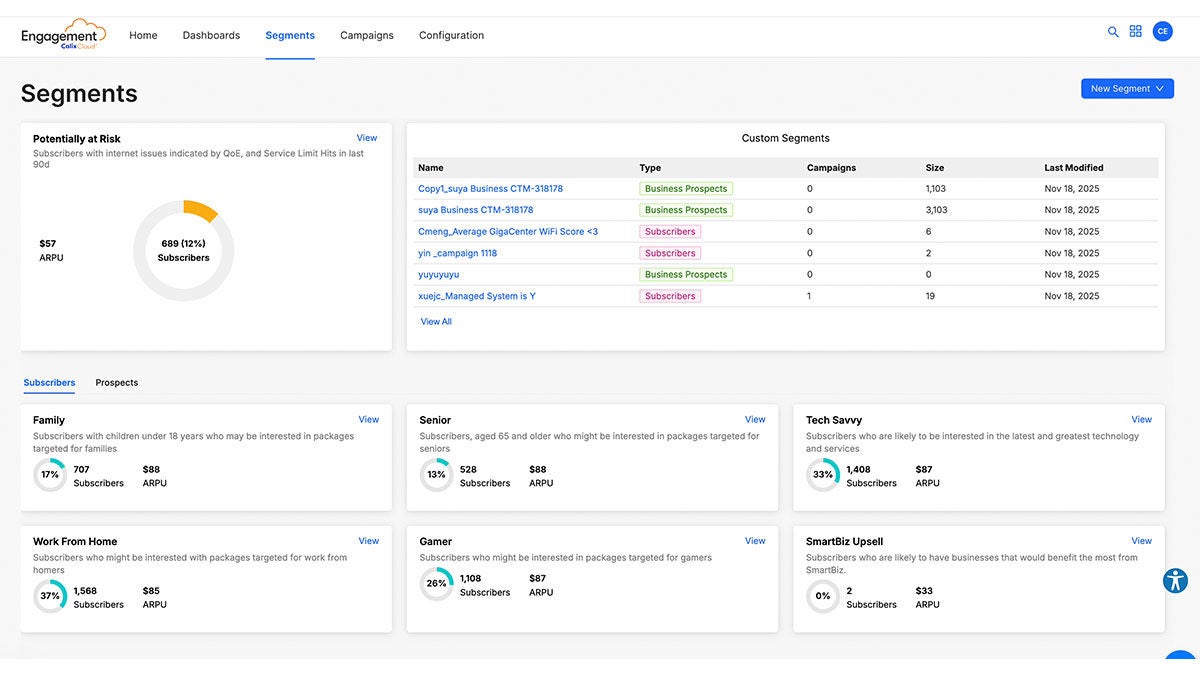Screen dimensions: 1200x675
Task: View the Gamer segment details
Action: click(x=755, y=540)
